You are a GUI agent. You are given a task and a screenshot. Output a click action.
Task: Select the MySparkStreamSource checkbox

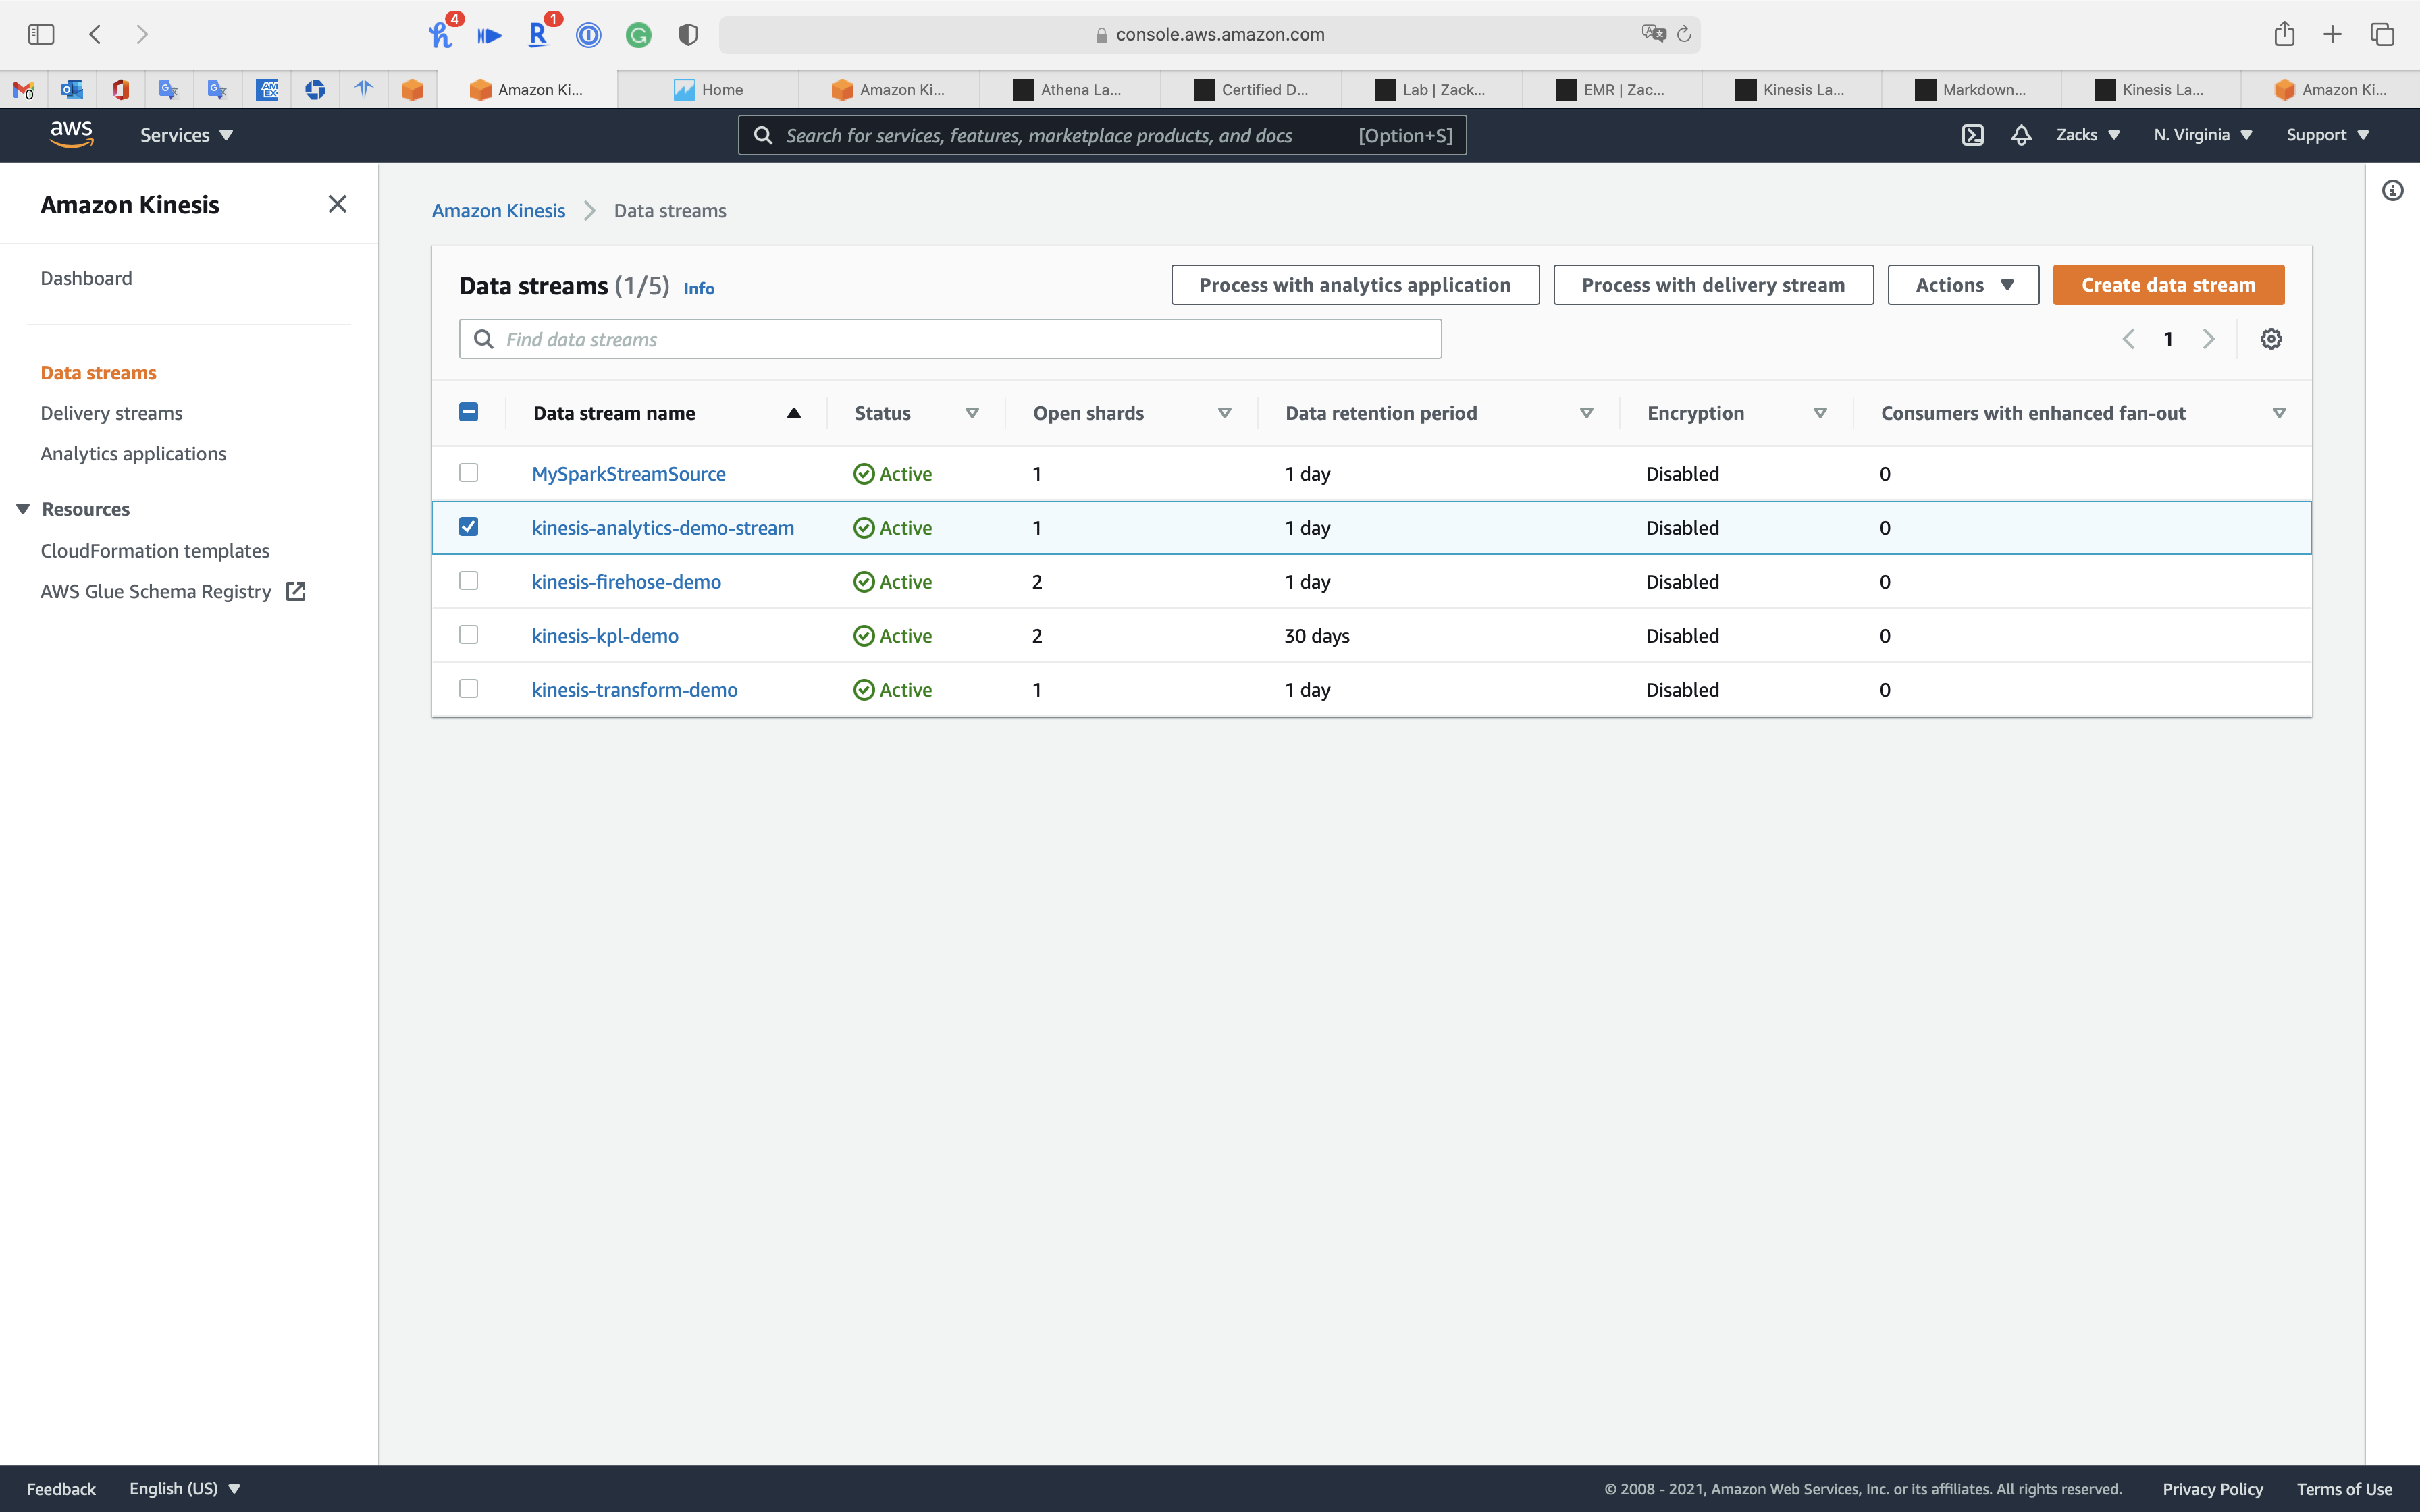468,473
